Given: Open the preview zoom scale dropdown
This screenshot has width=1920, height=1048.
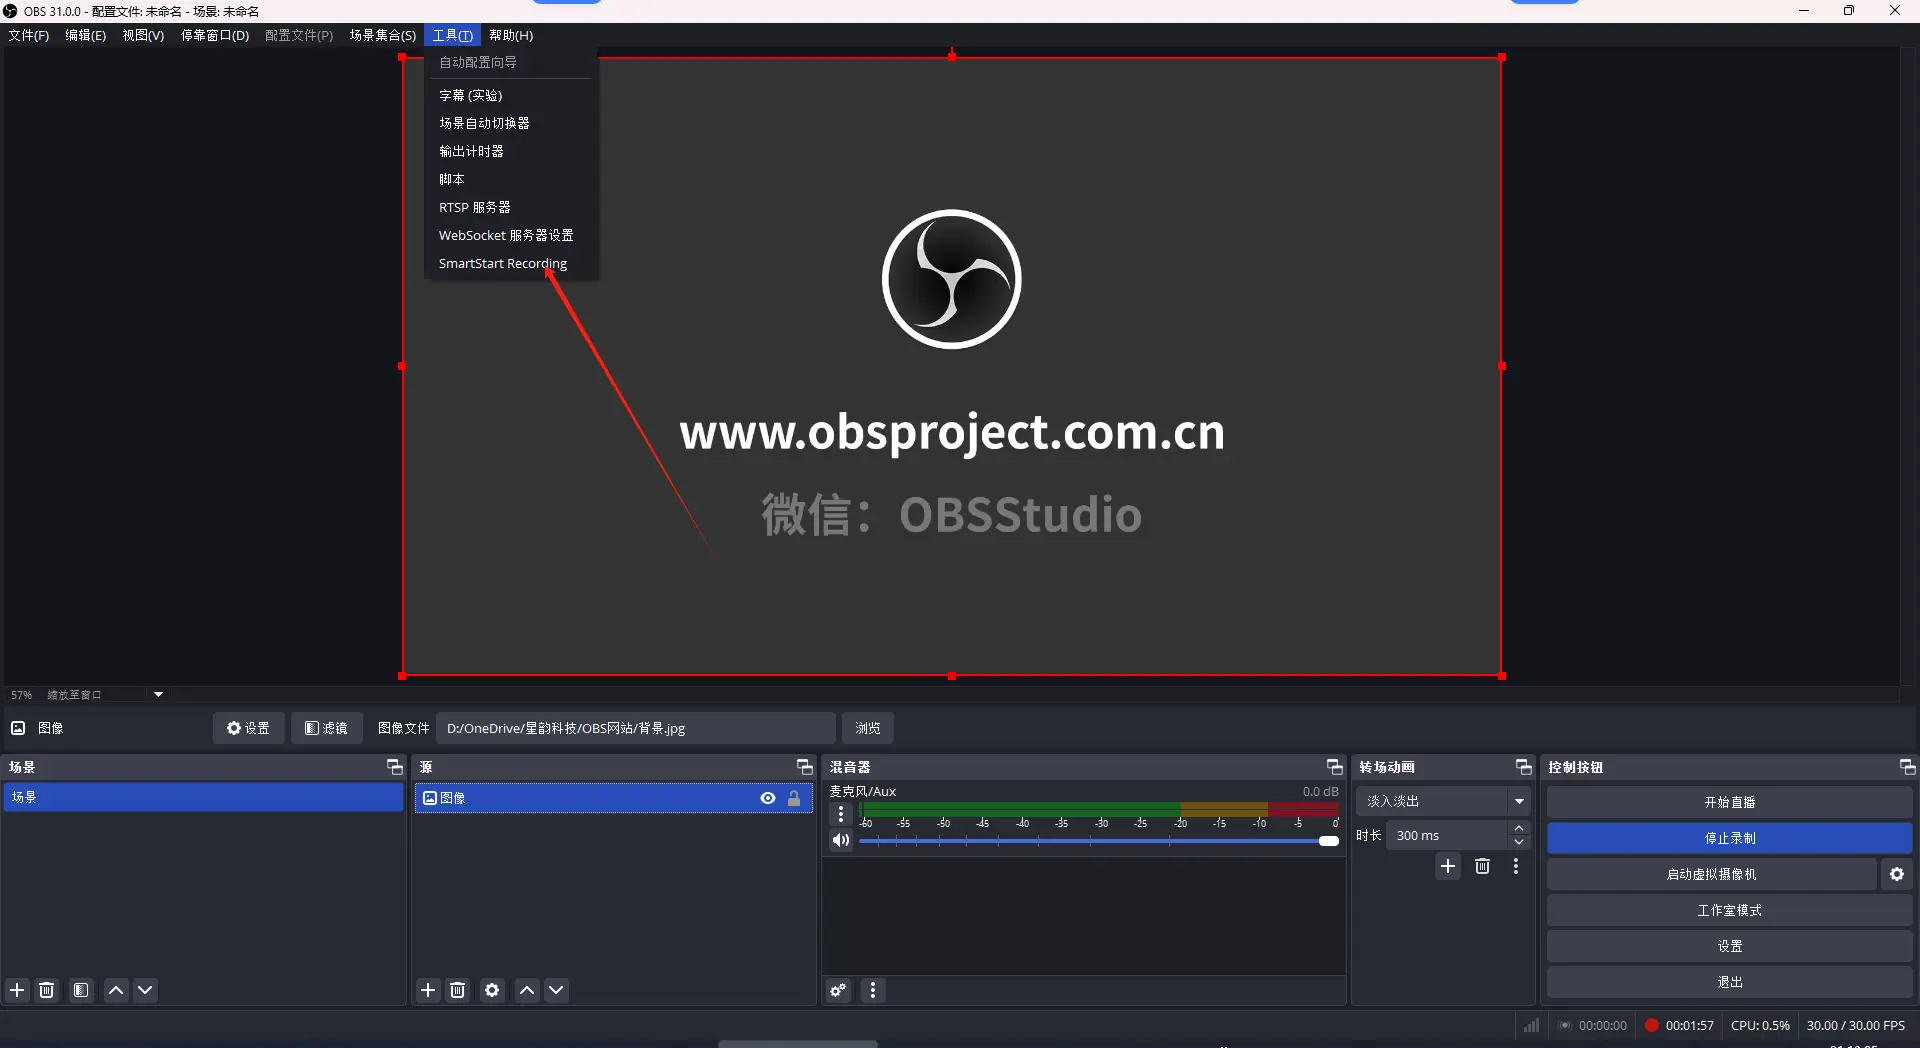Looking at the screenshot, I should tap(158, 694).
